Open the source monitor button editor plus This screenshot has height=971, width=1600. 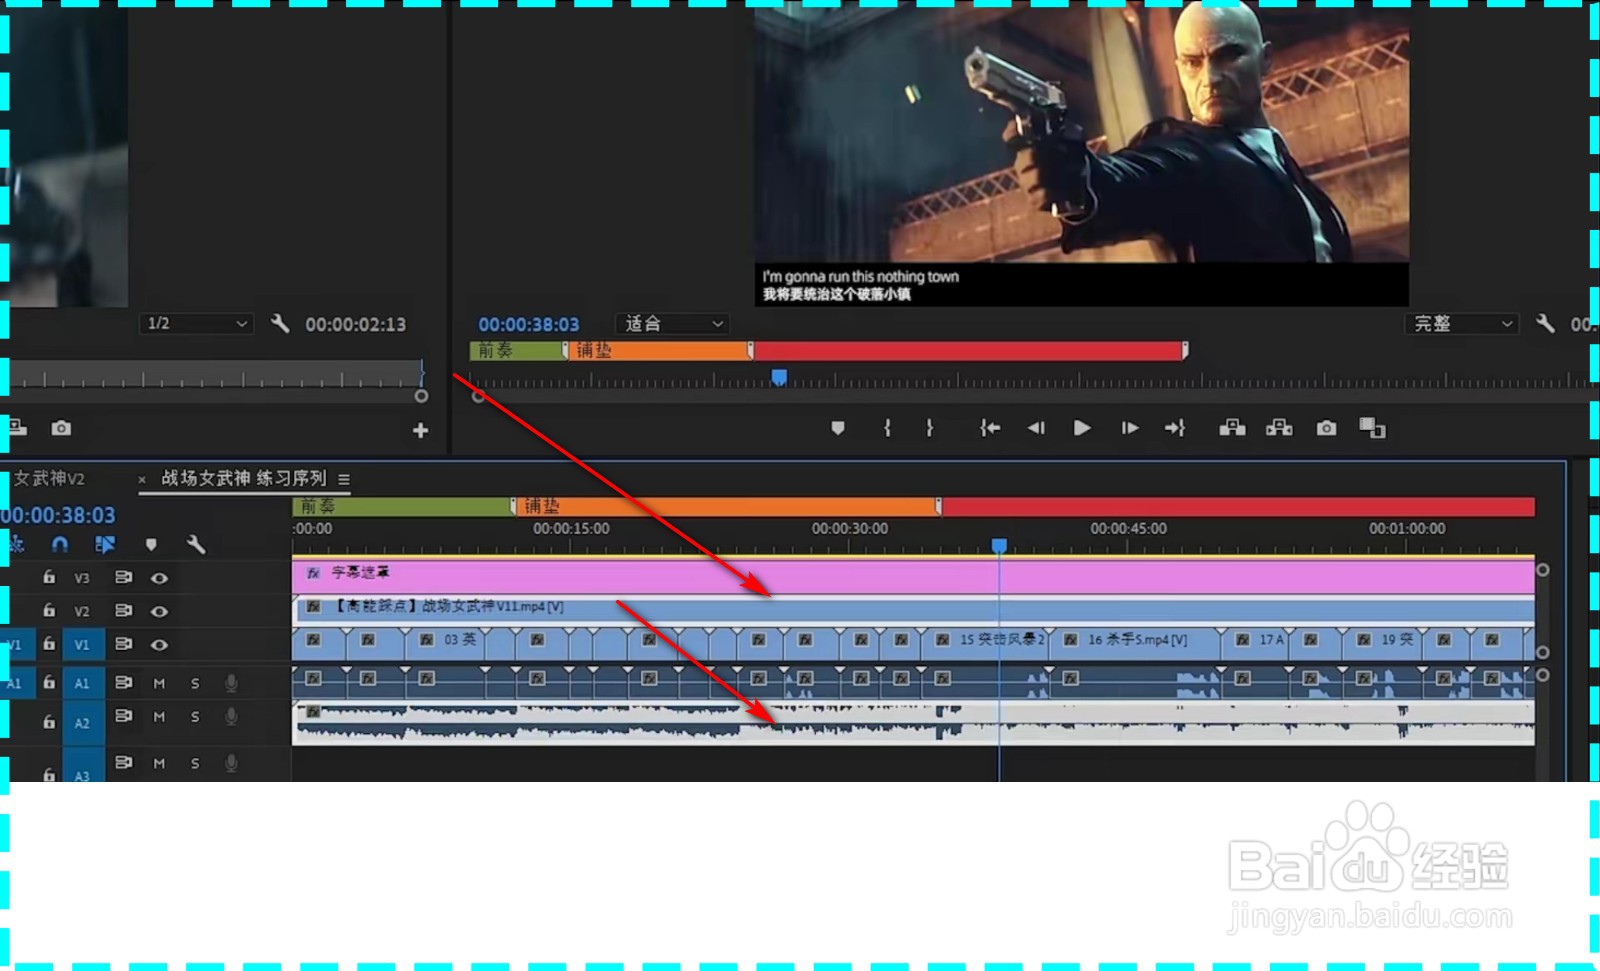pyautogui.click(x=421, y=430)
